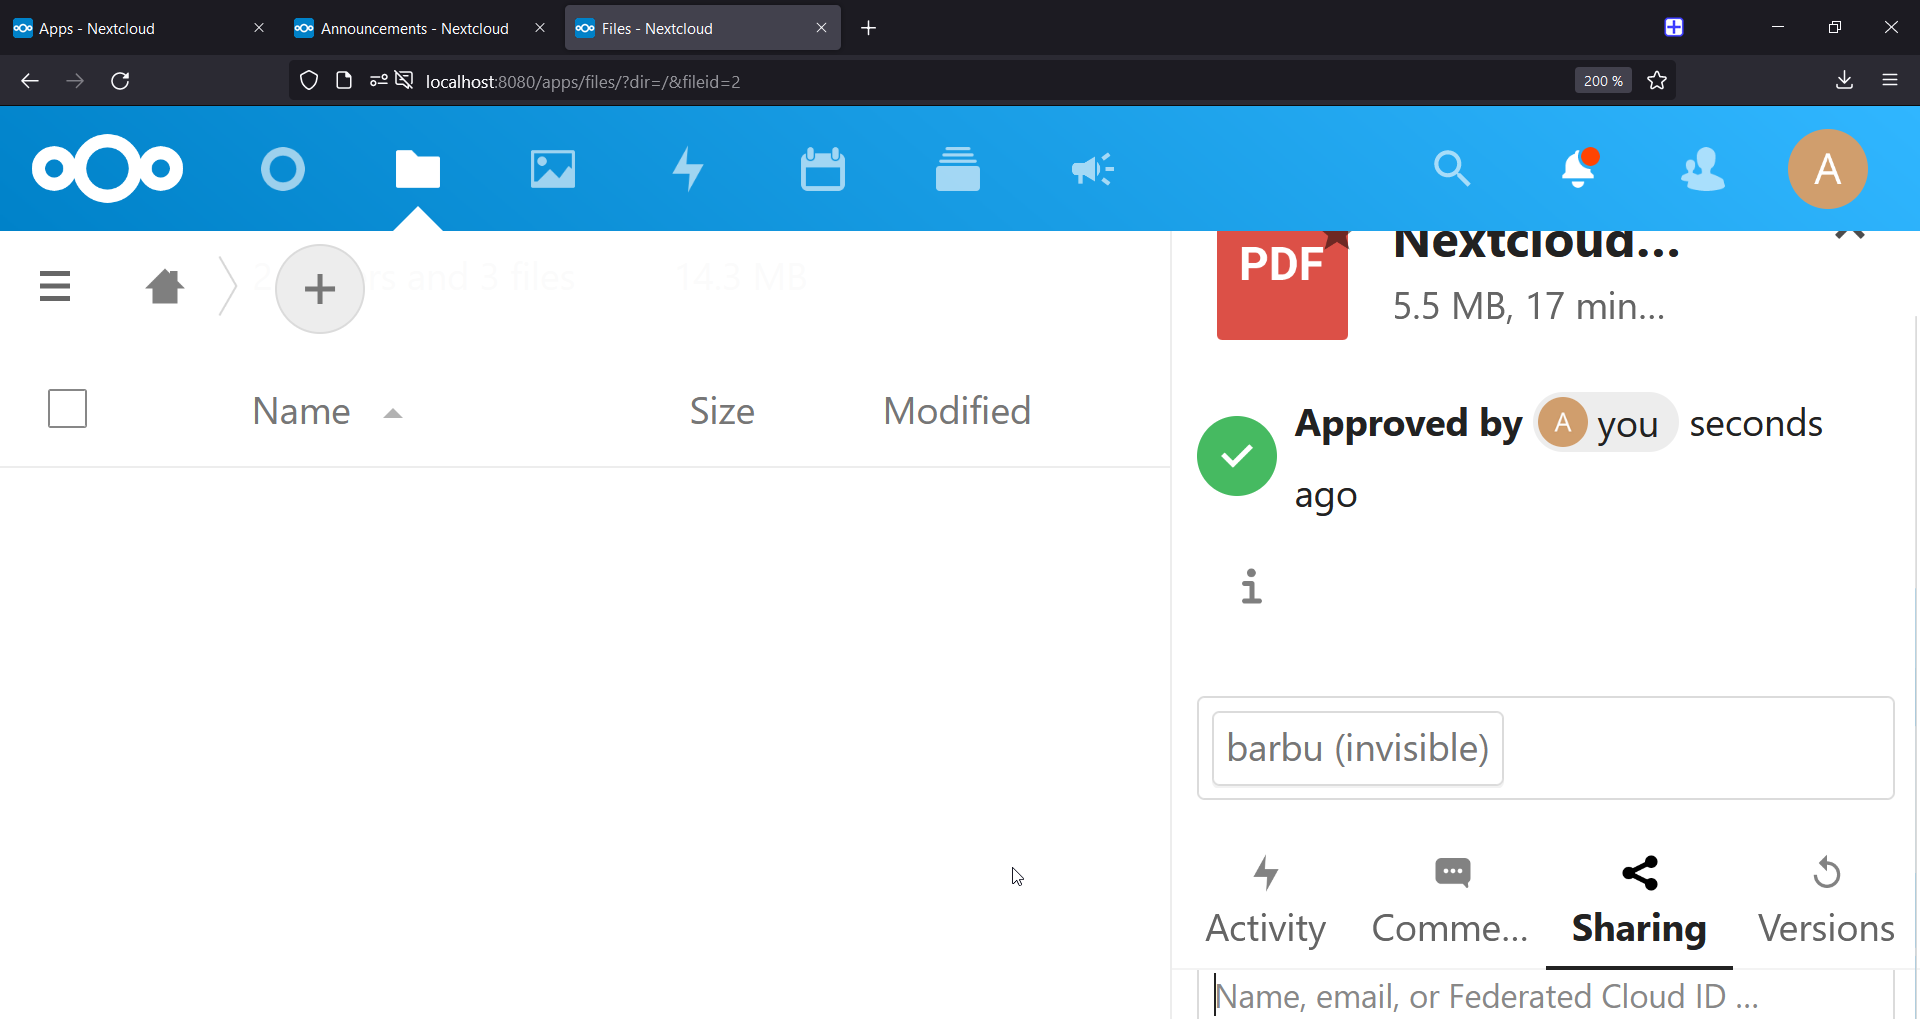Open the Announcements megaphone icon
Image resolution: width=1920 pixels, height=1019 pixels.
[1093, 169]
